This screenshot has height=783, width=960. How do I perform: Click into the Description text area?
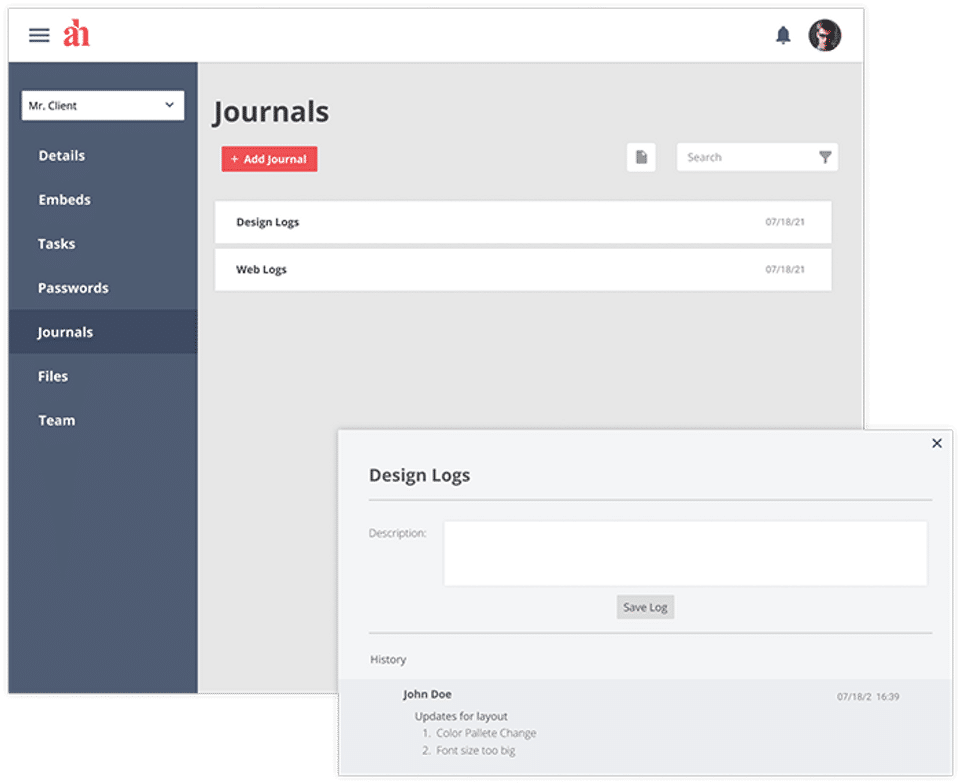point(685,553)
